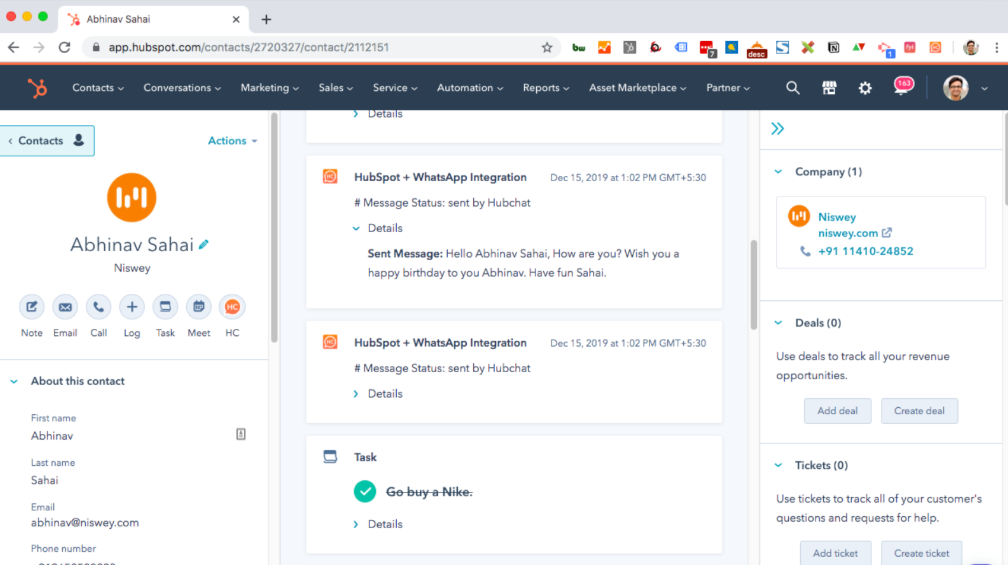
Task: Click the Log activity plus icon
Action: click(x=132, y=307)
